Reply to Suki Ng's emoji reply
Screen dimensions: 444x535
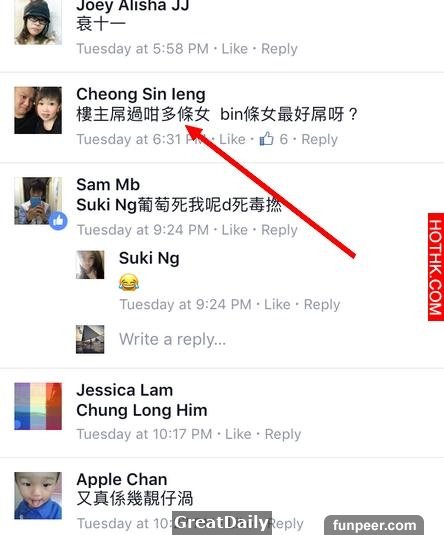[322, 305]
